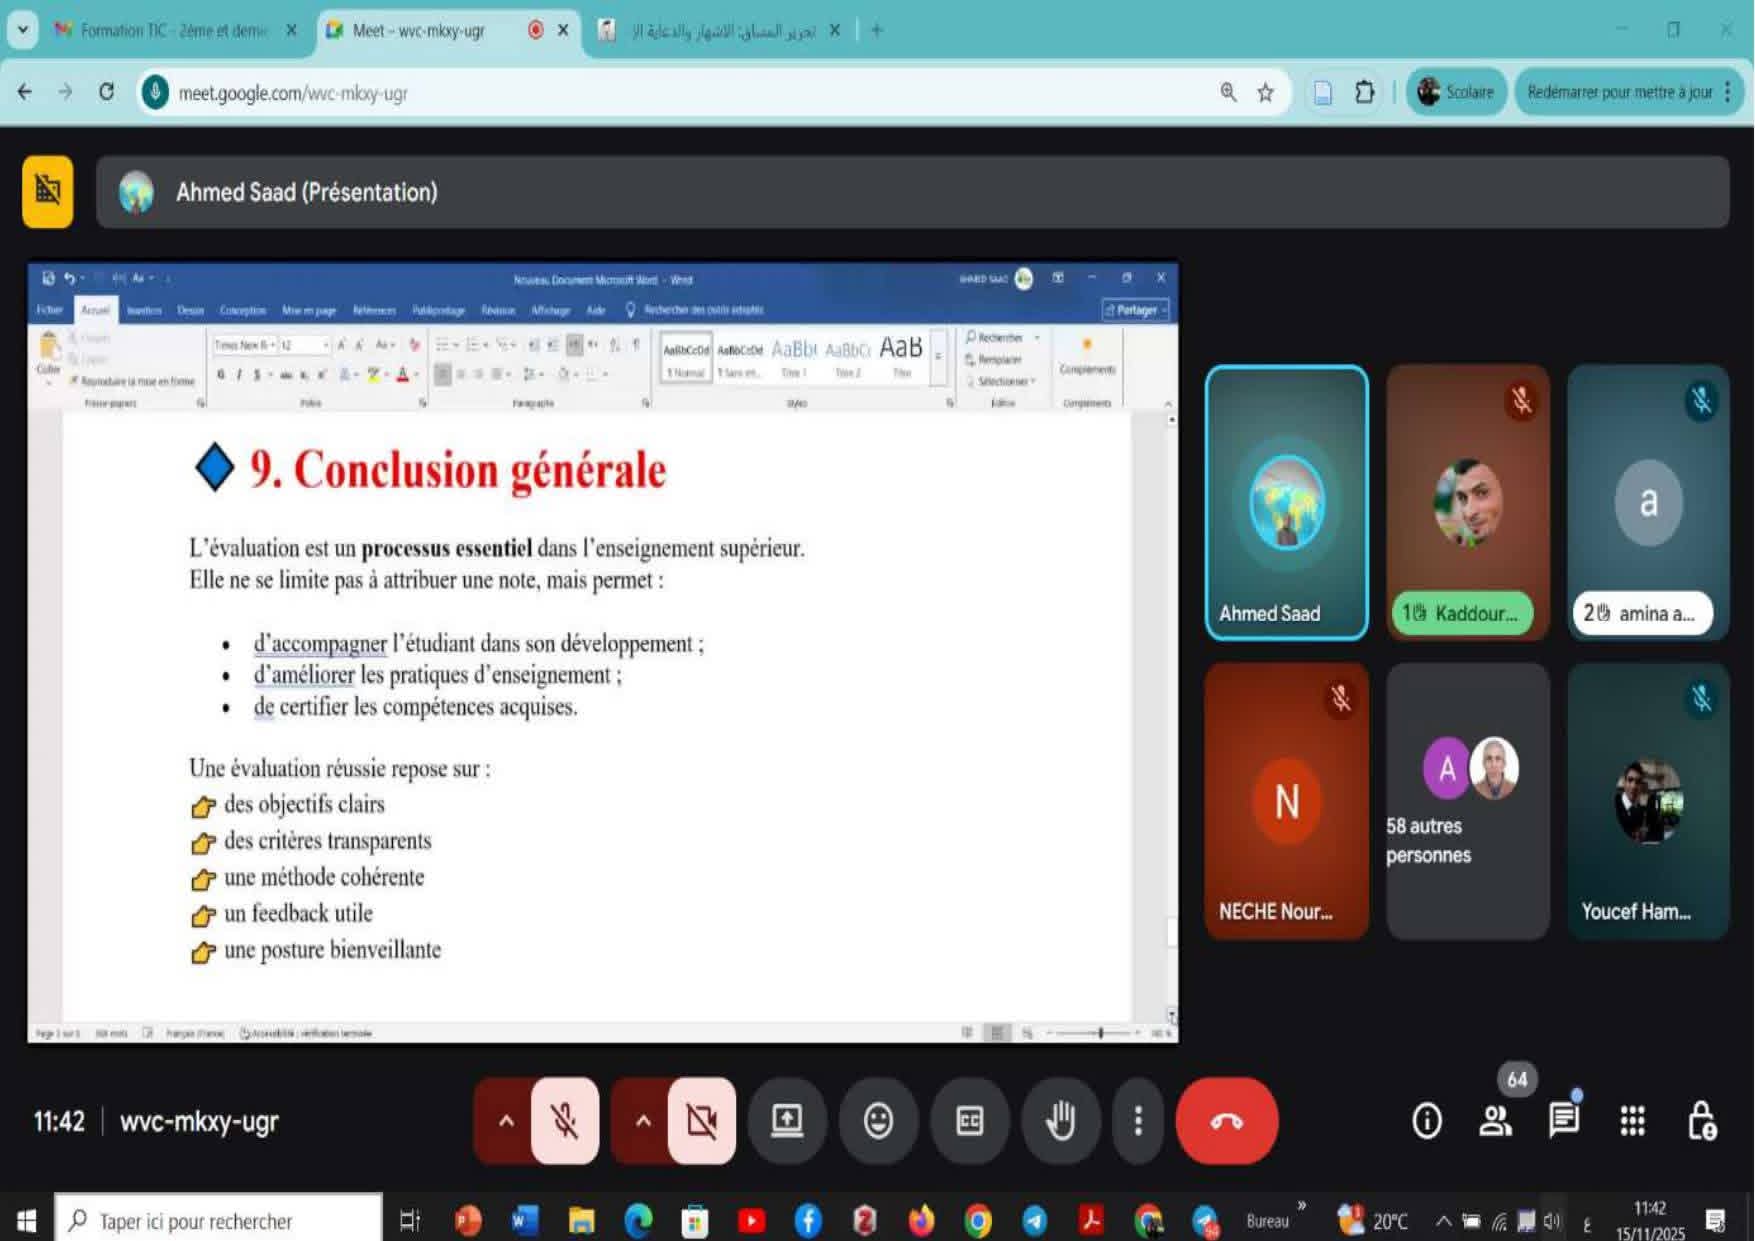Open host controls lock icon
This screenshot has width=1755, height=1241.
(1701, 1121)
